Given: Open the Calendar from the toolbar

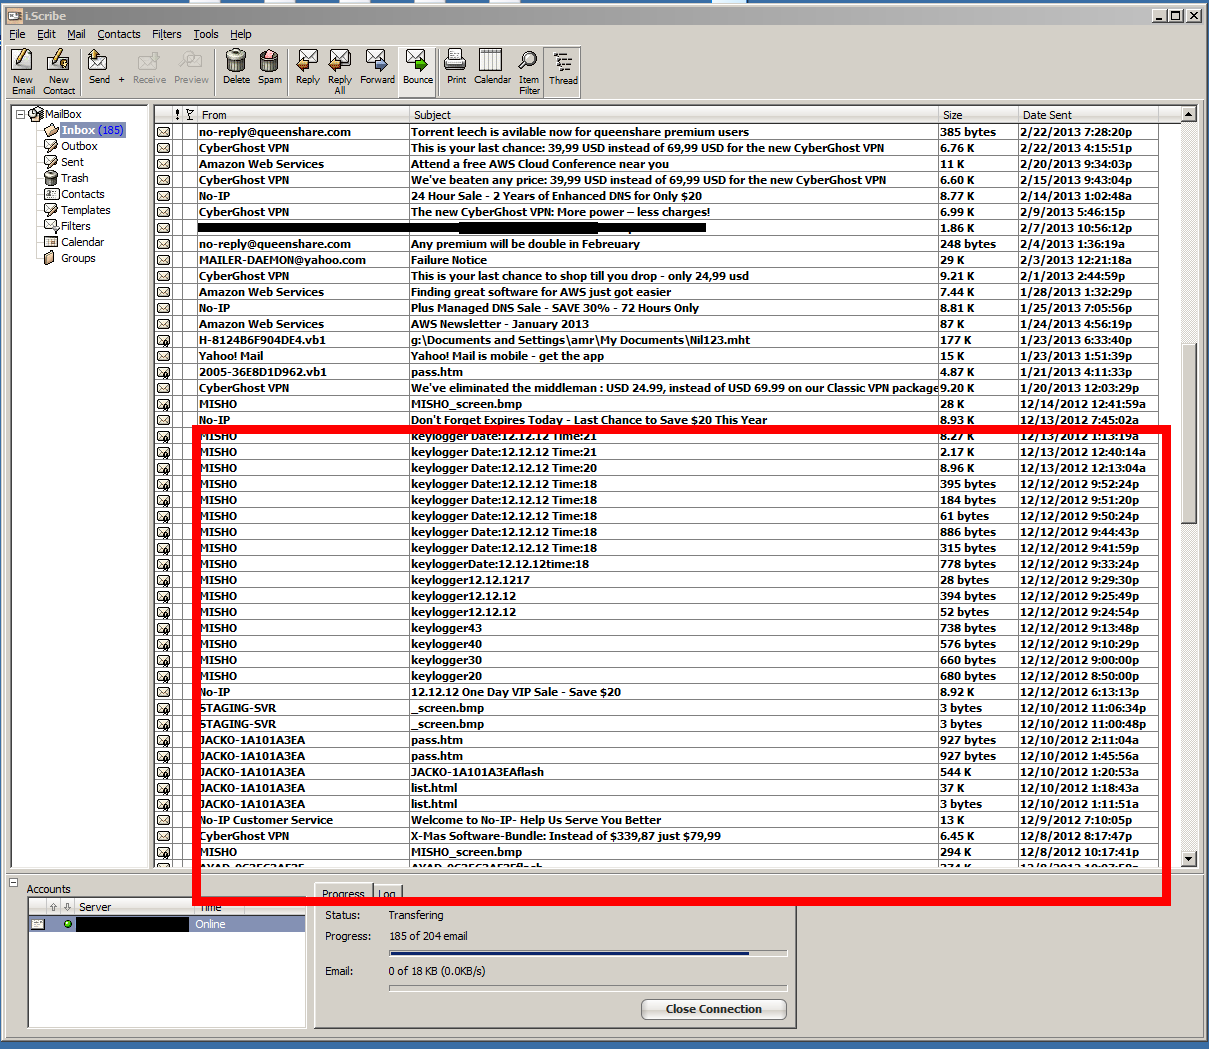Looking at the screenshot, I should click(x=492, y=68).
